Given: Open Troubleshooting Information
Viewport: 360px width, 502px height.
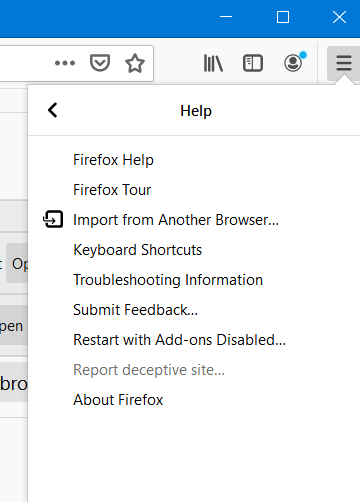Looking at the screenshot, I should click(x=168, y=280).
